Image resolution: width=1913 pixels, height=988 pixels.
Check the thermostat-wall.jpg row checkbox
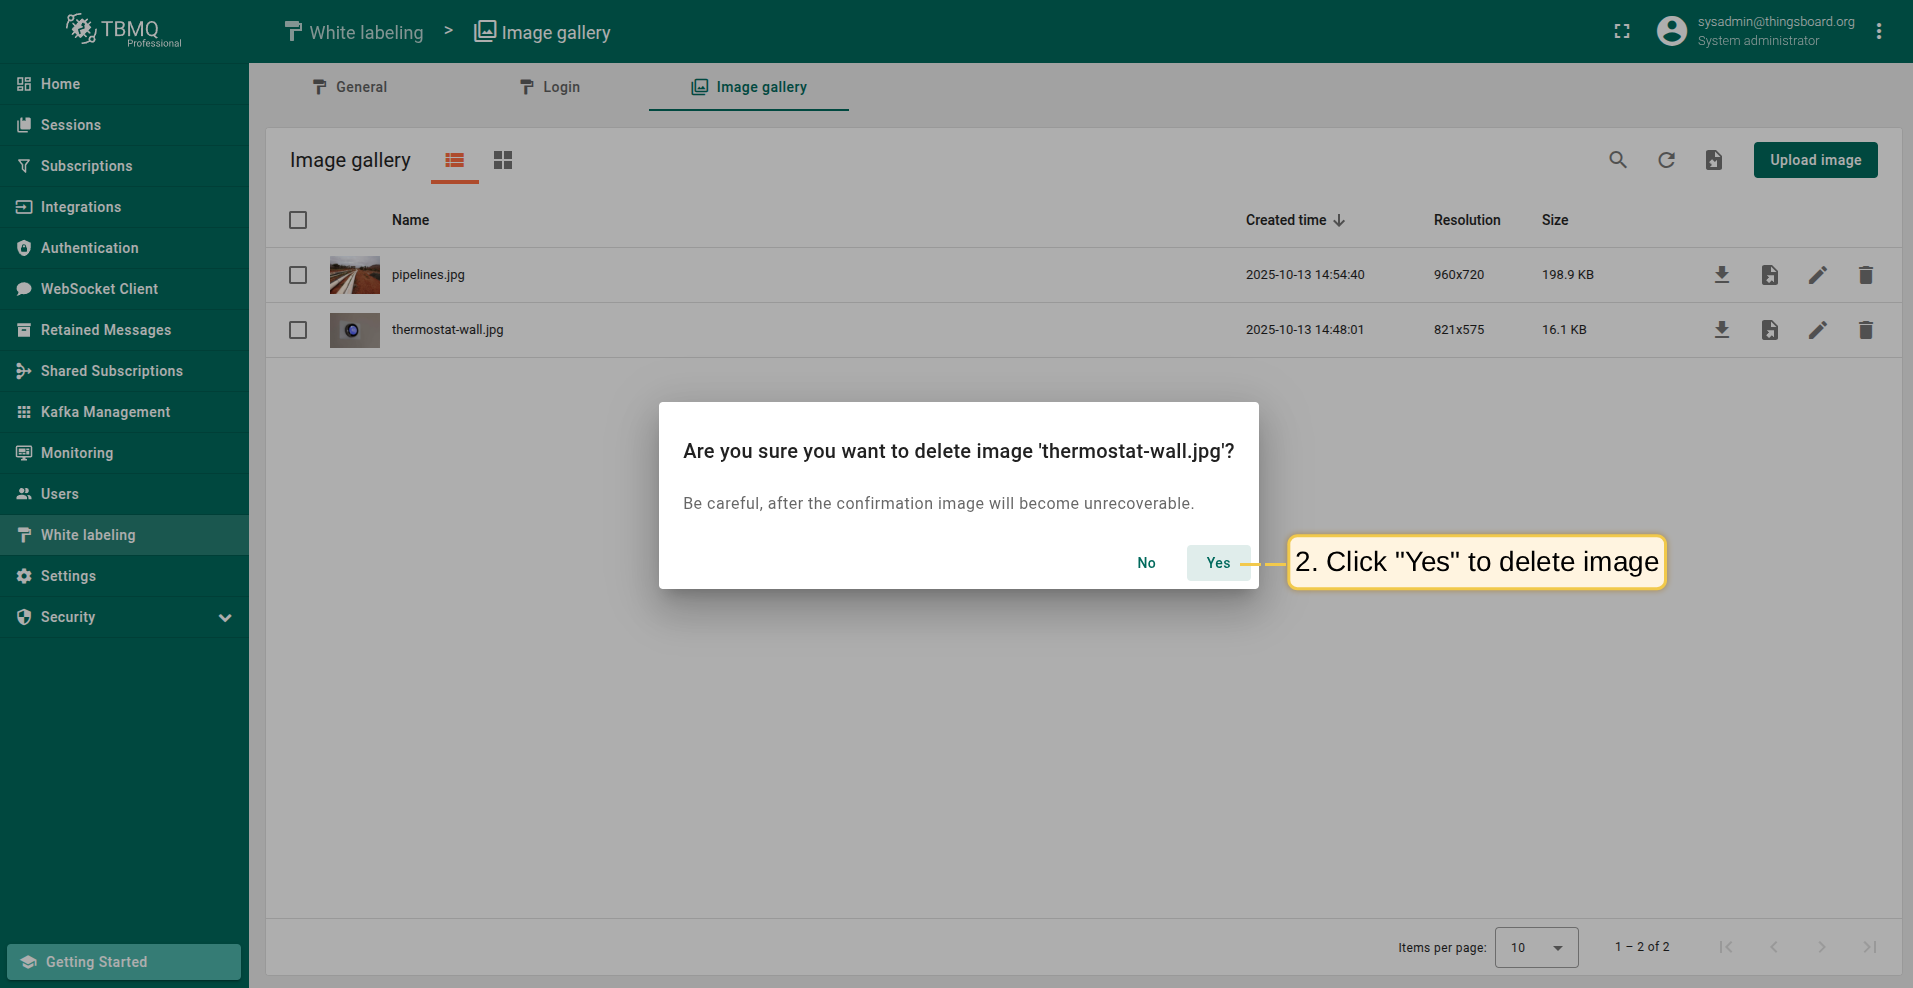click(298, 330)
